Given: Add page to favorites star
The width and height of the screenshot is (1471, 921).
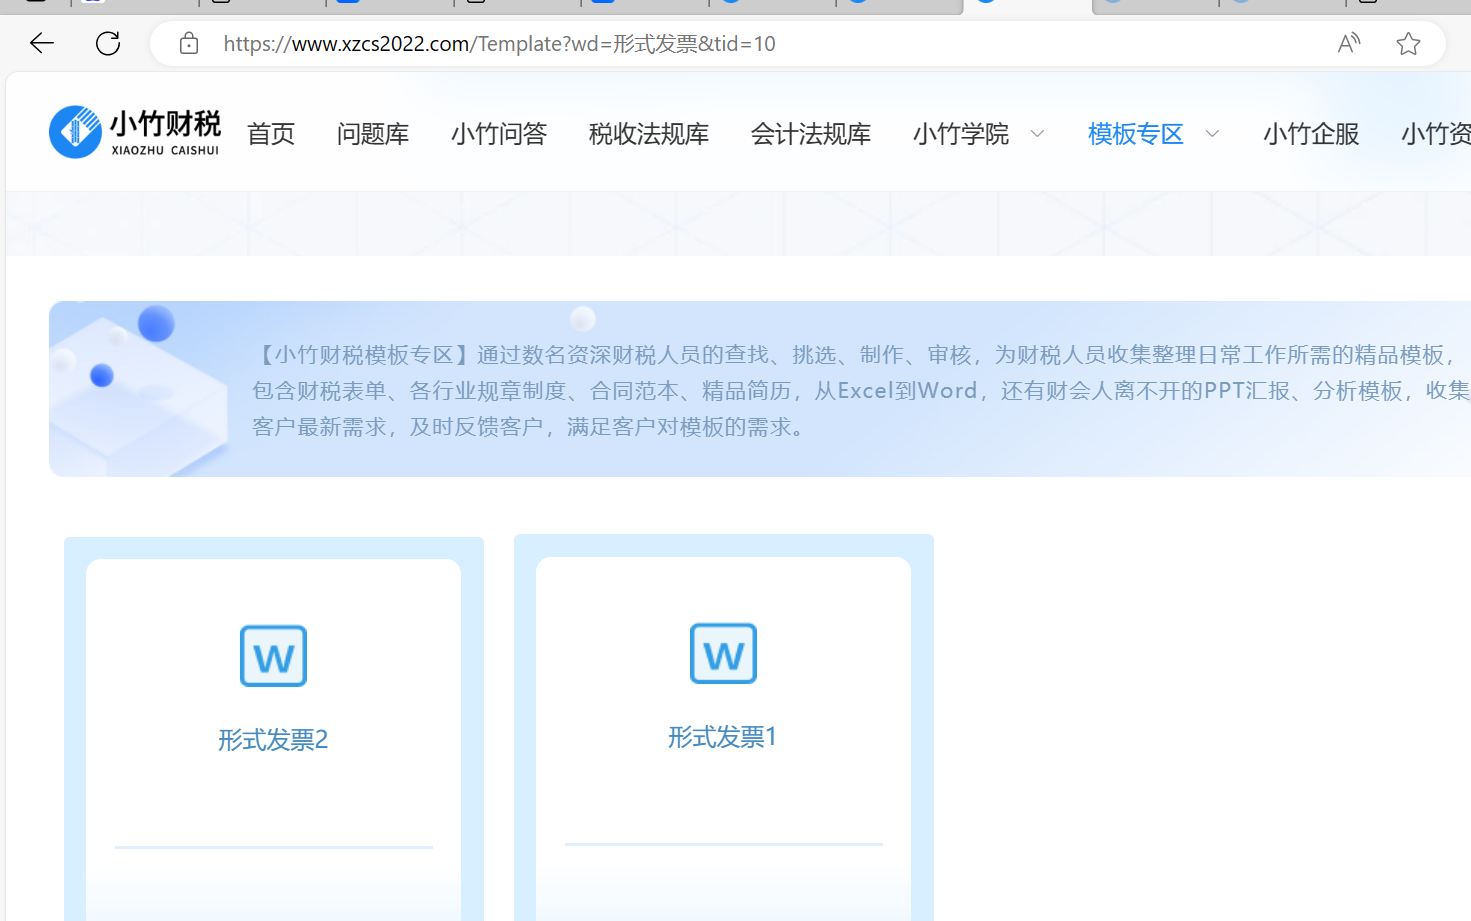Looking at the screenshot, I should tap(1408, 43).
